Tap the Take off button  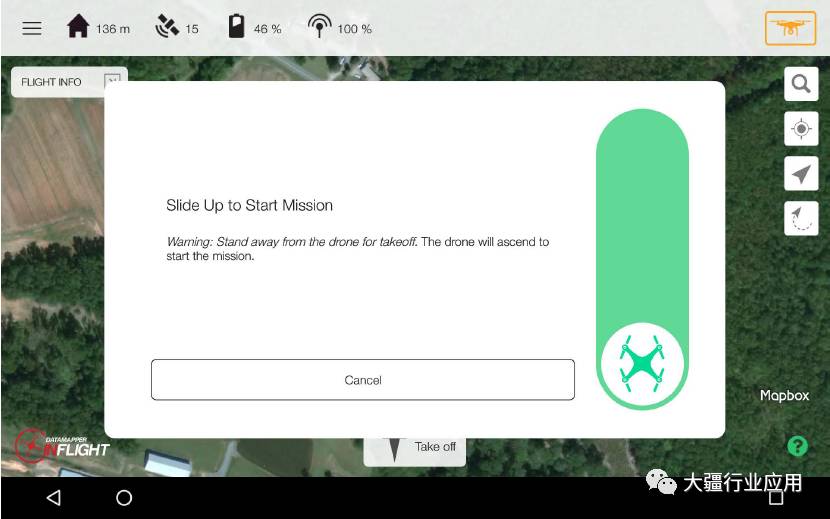coord(414,448)
